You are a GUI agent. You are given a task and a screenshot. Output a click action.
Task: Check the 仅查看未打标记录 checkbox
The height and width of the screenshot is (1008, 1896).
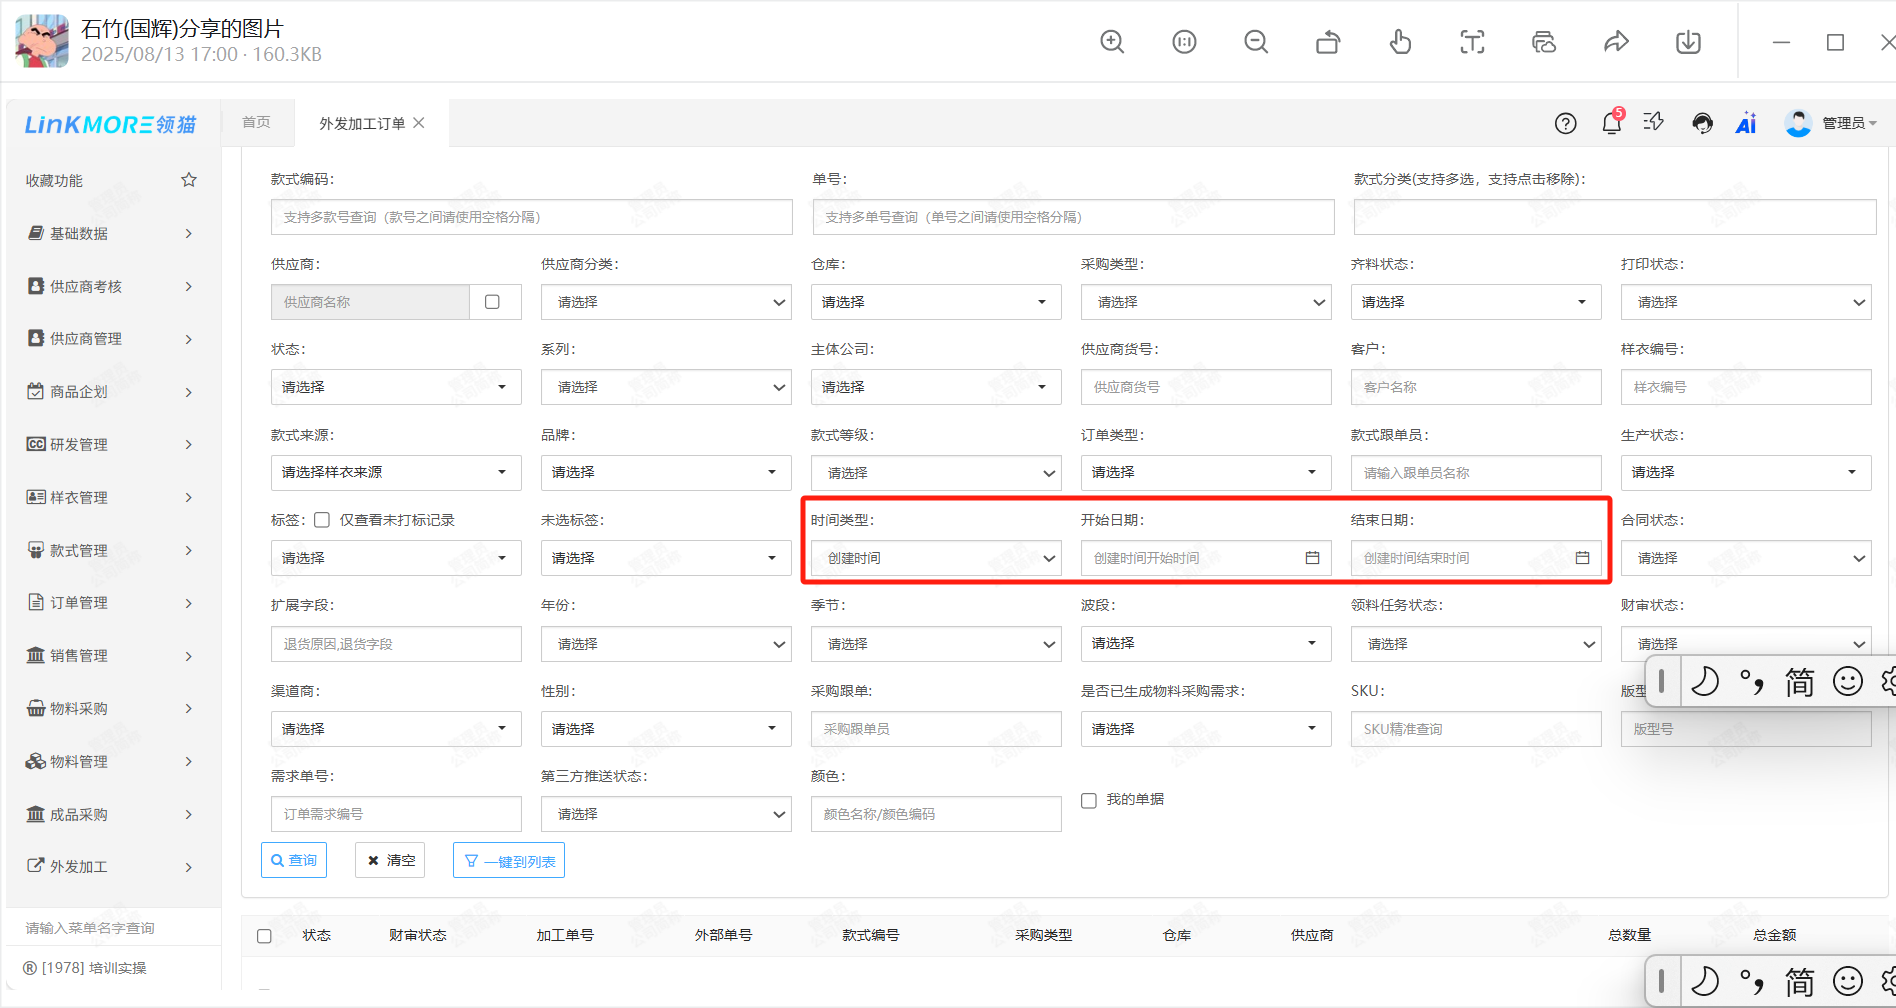(322, 520)
